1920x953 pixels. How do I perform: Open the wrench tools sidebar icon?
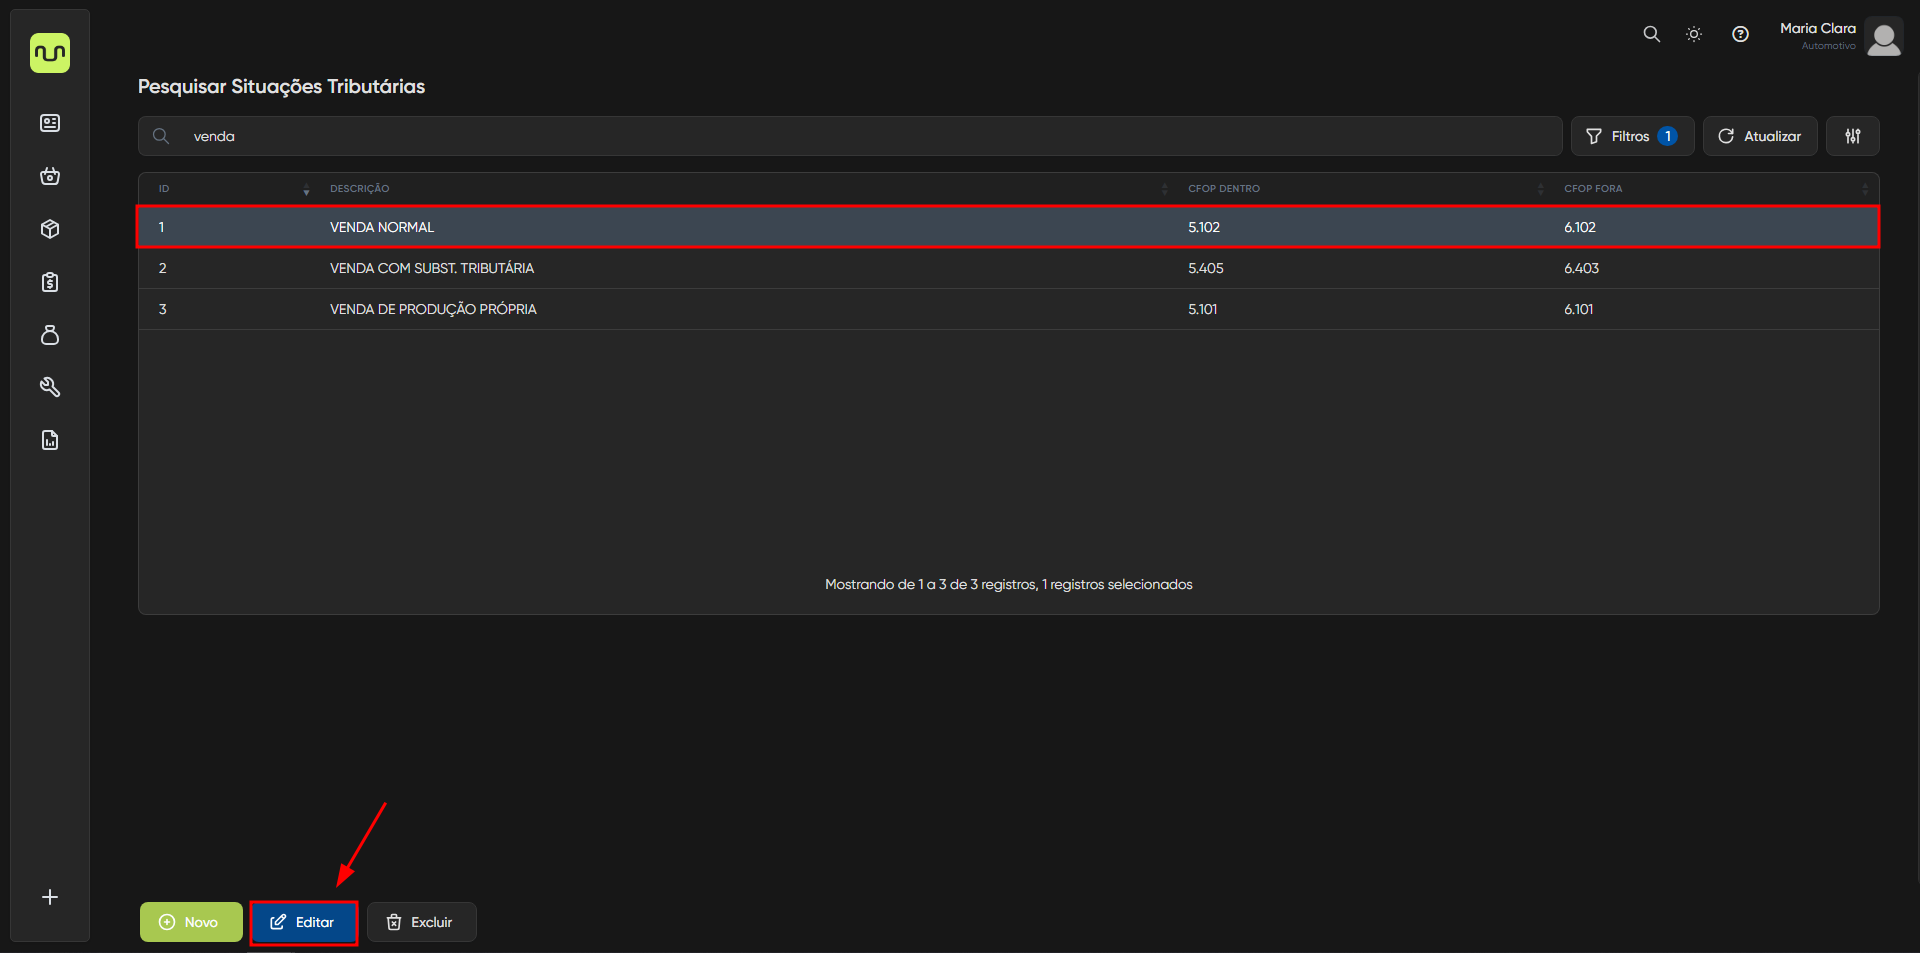50,387
